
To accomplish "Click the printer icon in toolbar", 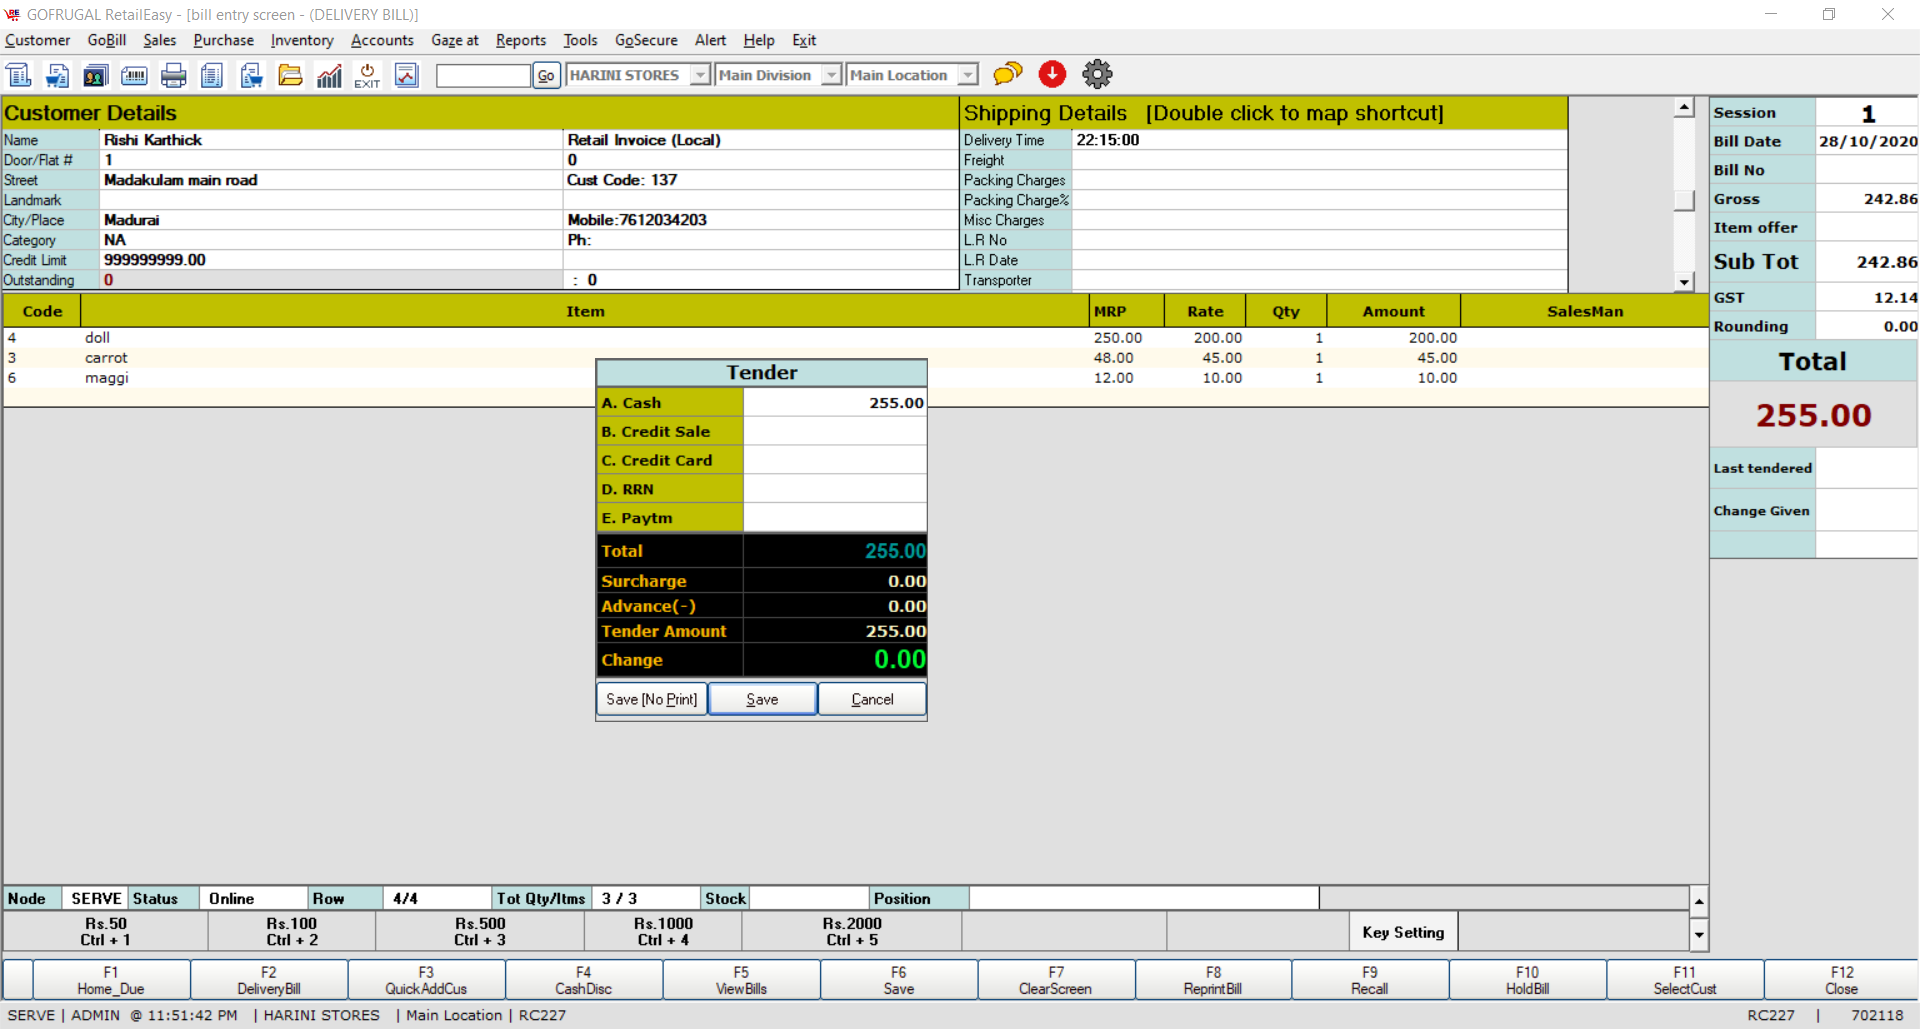I will tap(174, 75).
